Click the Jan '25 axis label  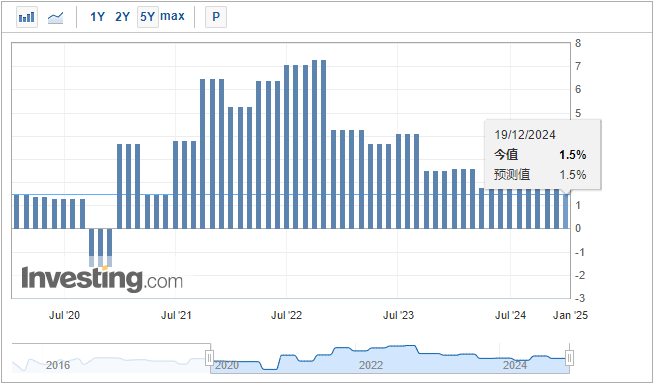[x=570, y=315]
